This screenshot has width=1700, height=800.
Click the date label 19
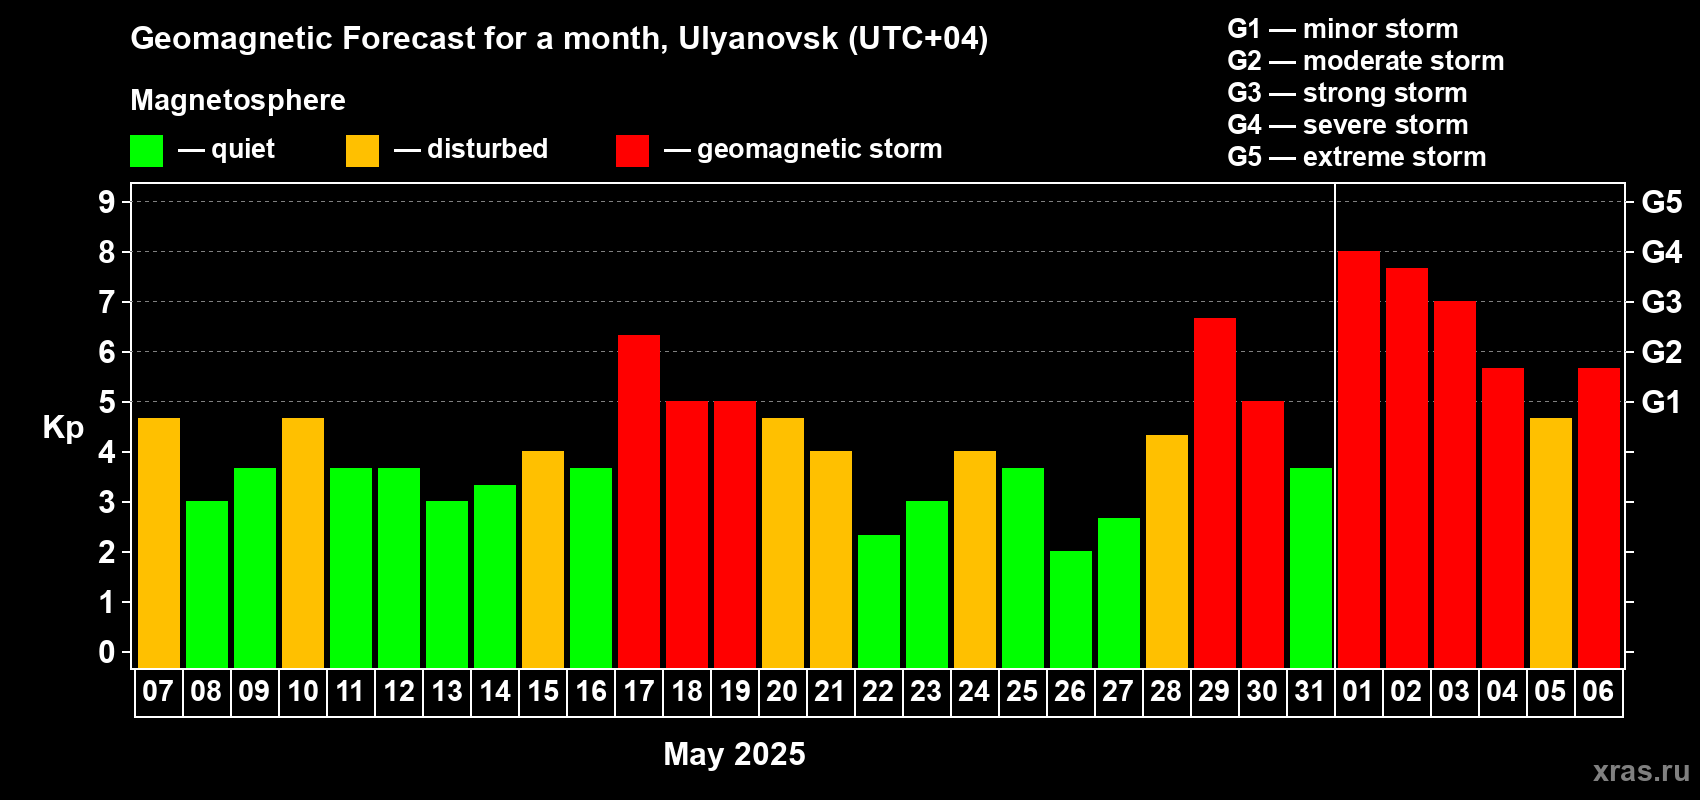[735, 691]
